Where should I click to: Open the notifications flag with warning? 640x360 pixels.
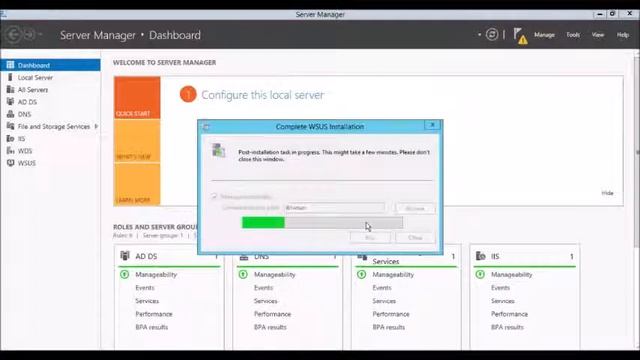520,36
